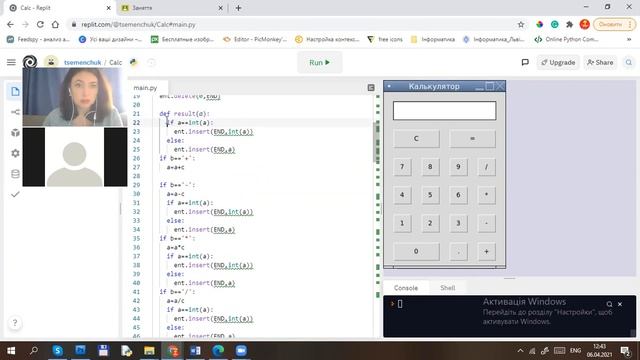Open the Replit hamburger menu

click(11, 62)
